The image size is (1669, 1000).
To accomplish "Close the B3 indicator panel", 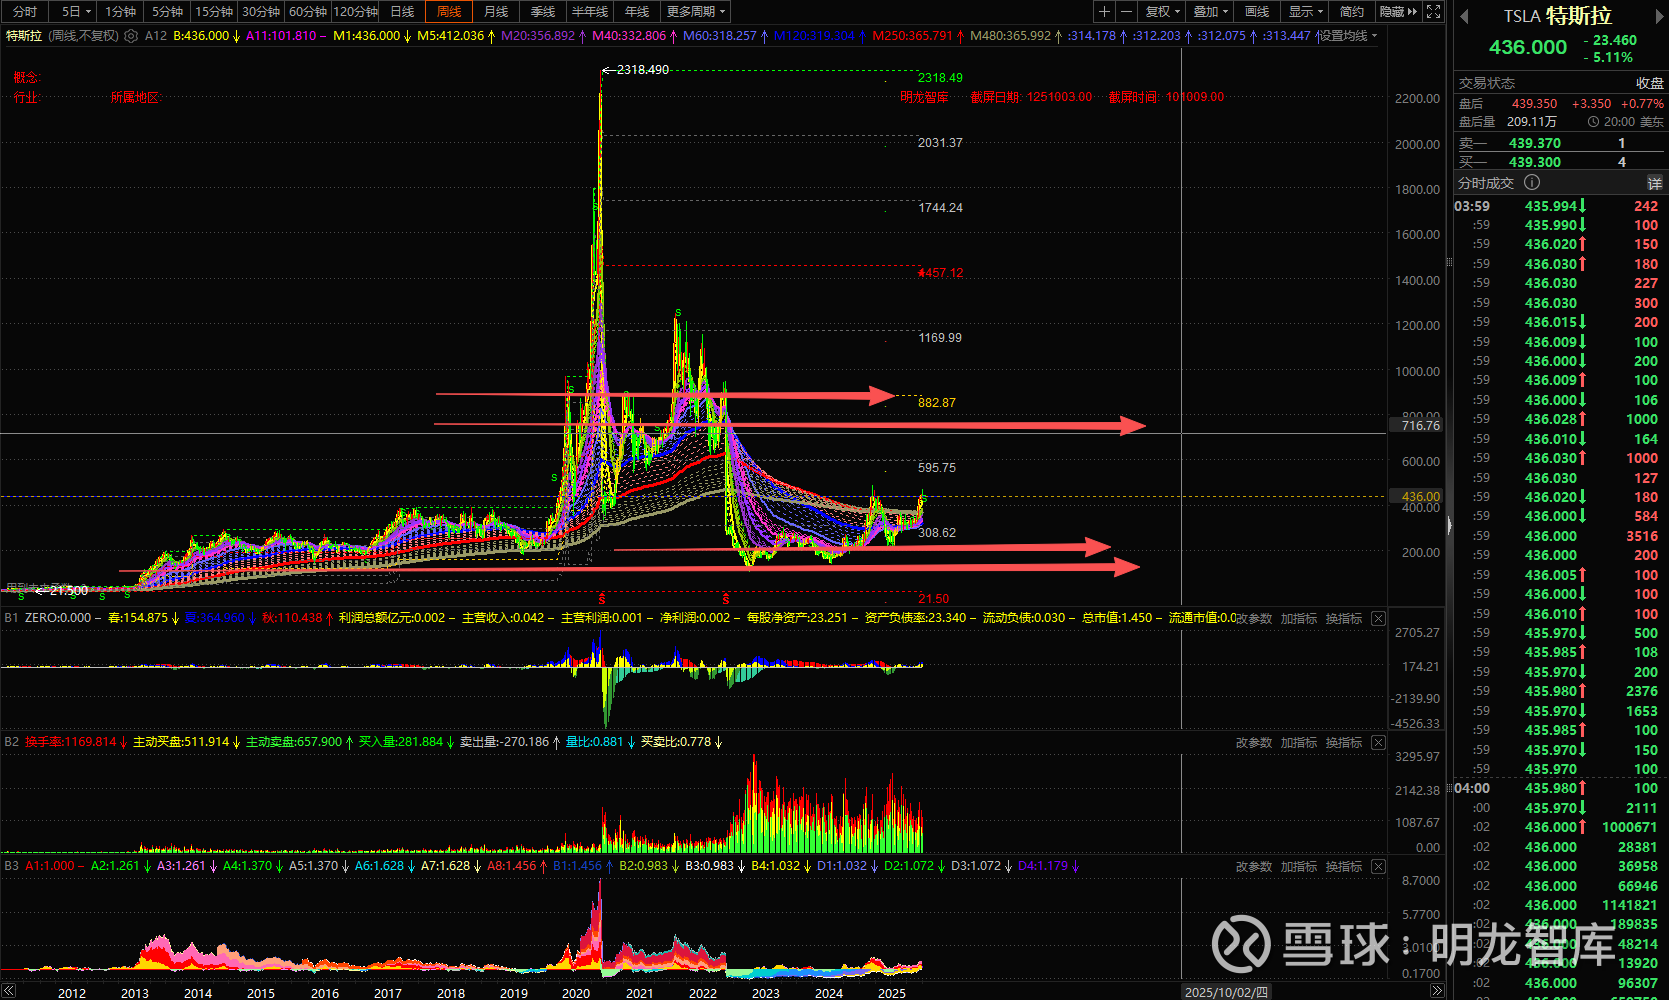I will (x=1378, y=867).
